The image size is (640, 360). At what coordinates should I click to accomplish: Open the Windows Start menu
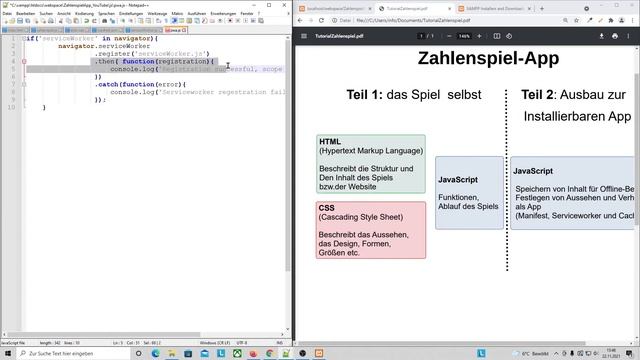[x=8, y=353]
